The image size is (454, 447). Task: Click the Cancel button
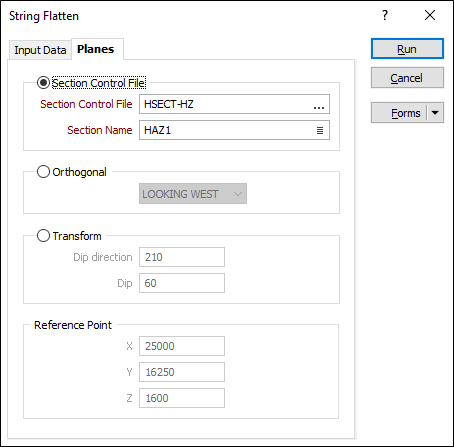coord(407,78)
